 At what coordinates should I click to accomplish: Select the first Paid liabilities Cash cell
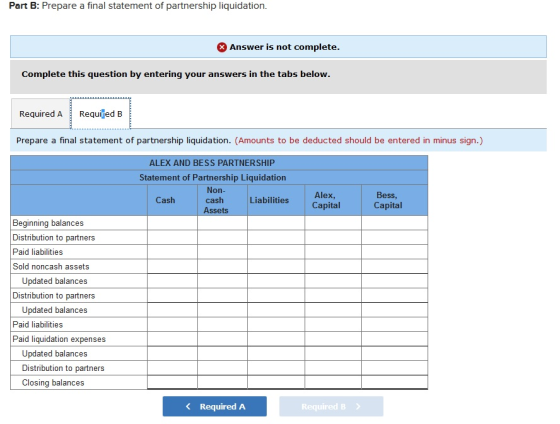172,252
